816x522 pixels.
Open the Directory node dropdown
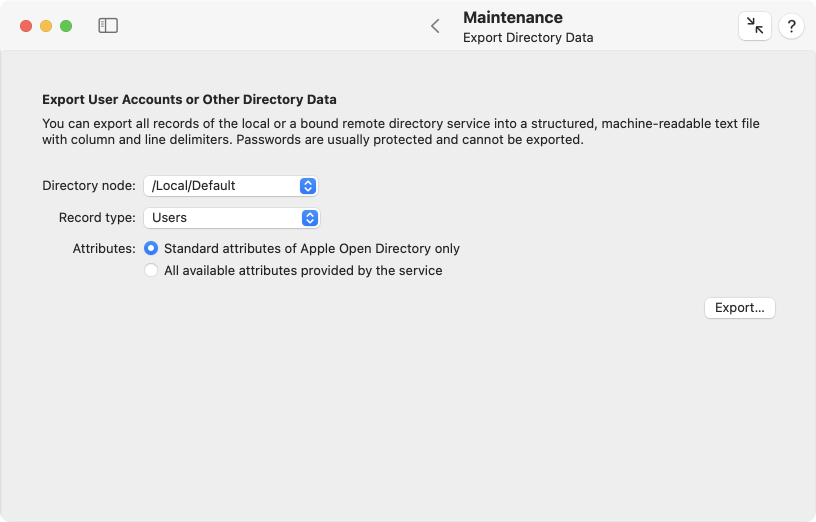pyautogui.click(x=231, y=186)
